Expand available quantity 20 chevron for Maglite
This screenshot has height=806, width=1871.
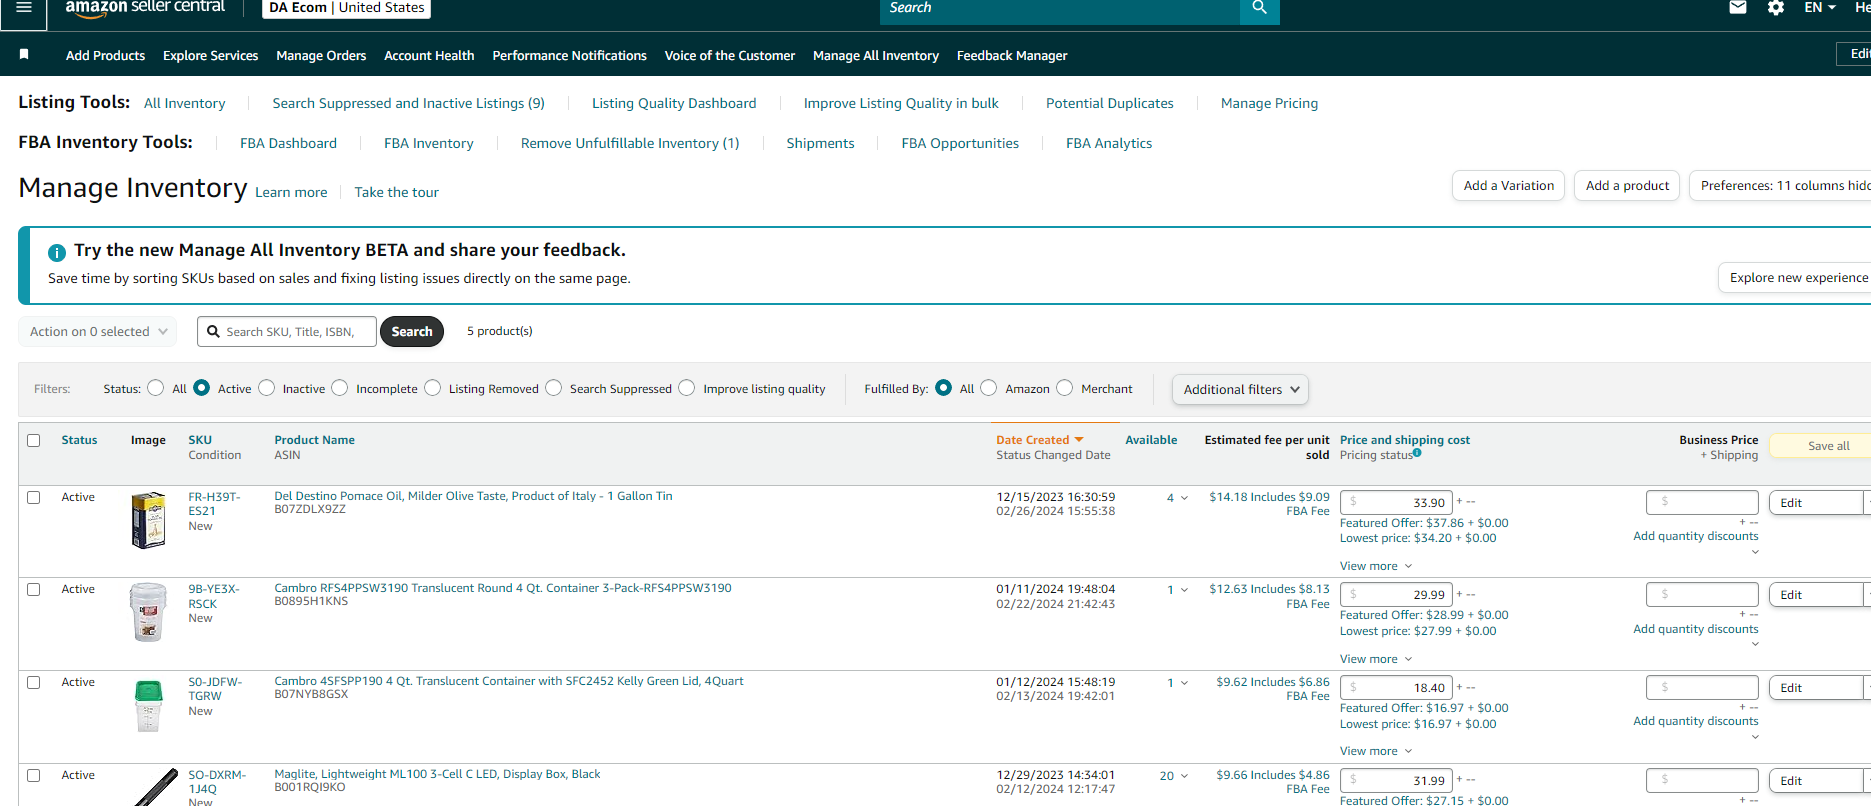point(1184,776)
